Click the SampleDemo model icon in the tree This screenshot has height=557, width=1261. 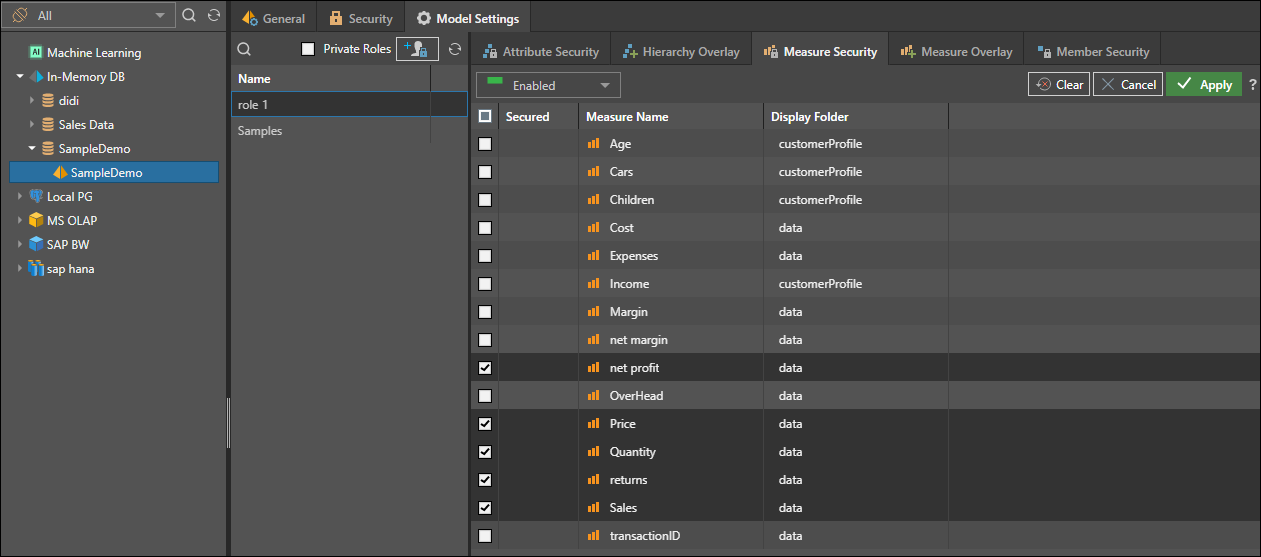click(60, 173)
